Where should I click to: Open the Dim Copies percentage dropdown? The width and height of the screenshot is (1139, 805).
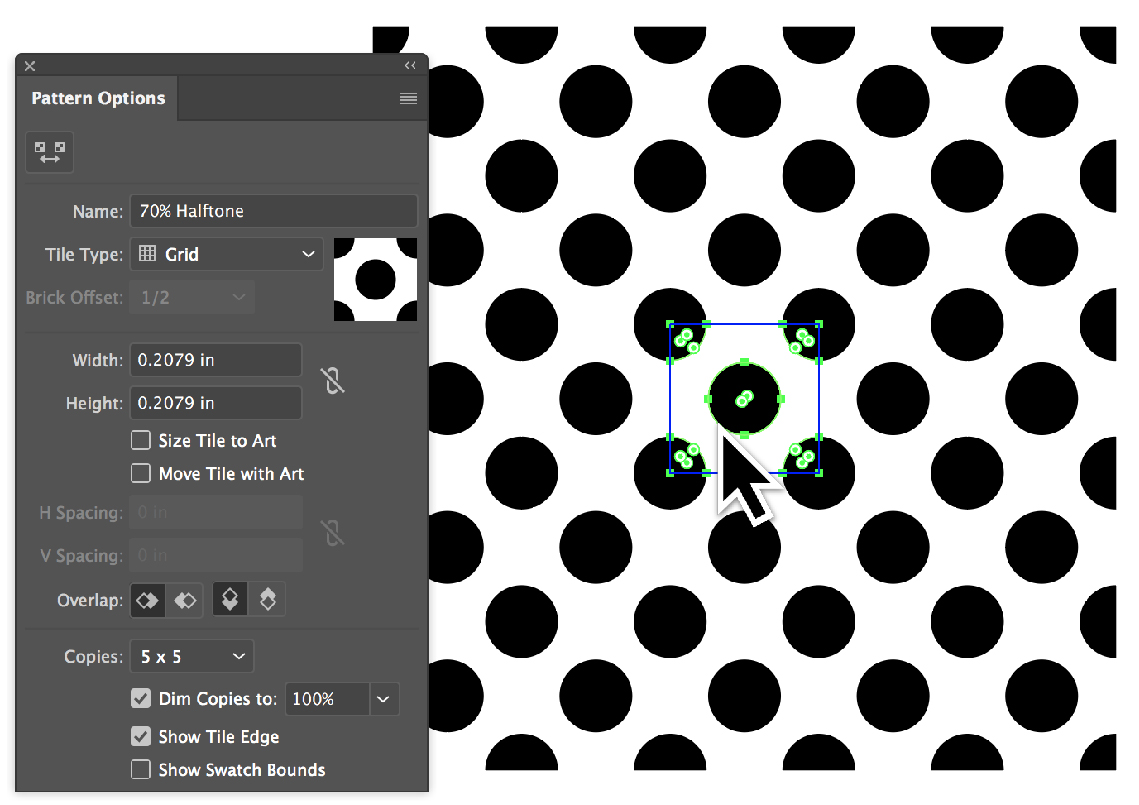tap(383, 698)
